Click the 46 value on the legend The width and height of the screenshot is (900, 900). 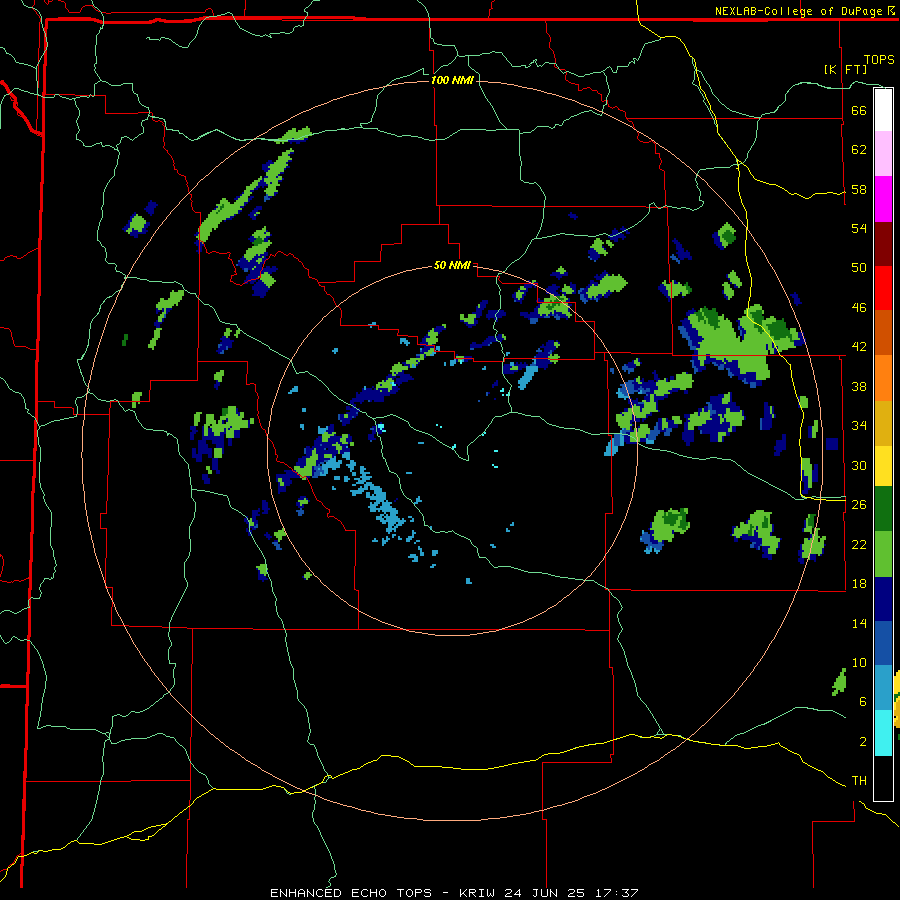(859, 308)
